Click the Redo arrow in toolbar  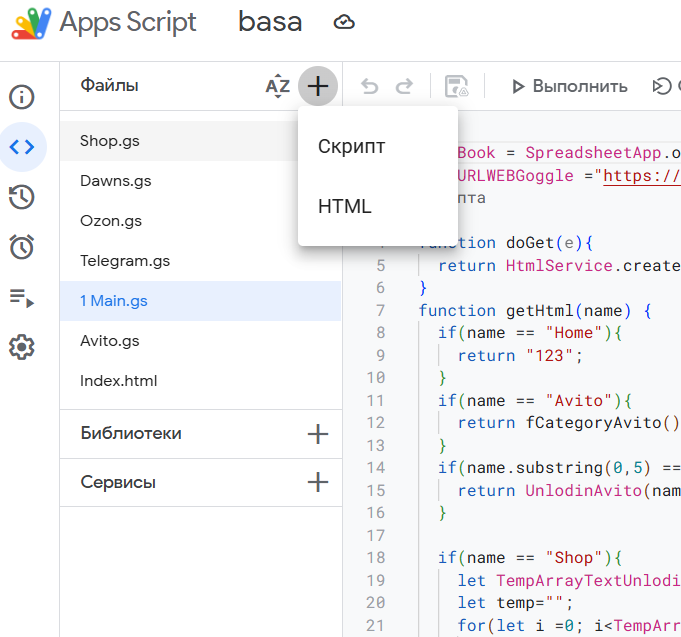point(404,86)
